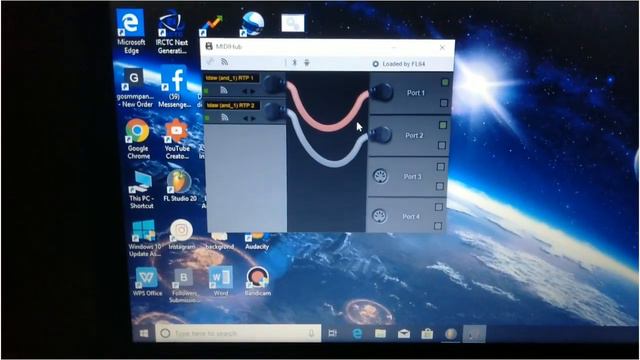Open Facebook Messenger desktop shortcut
The height and width of the screenshot is (360, 640).
tap(175, 87)
